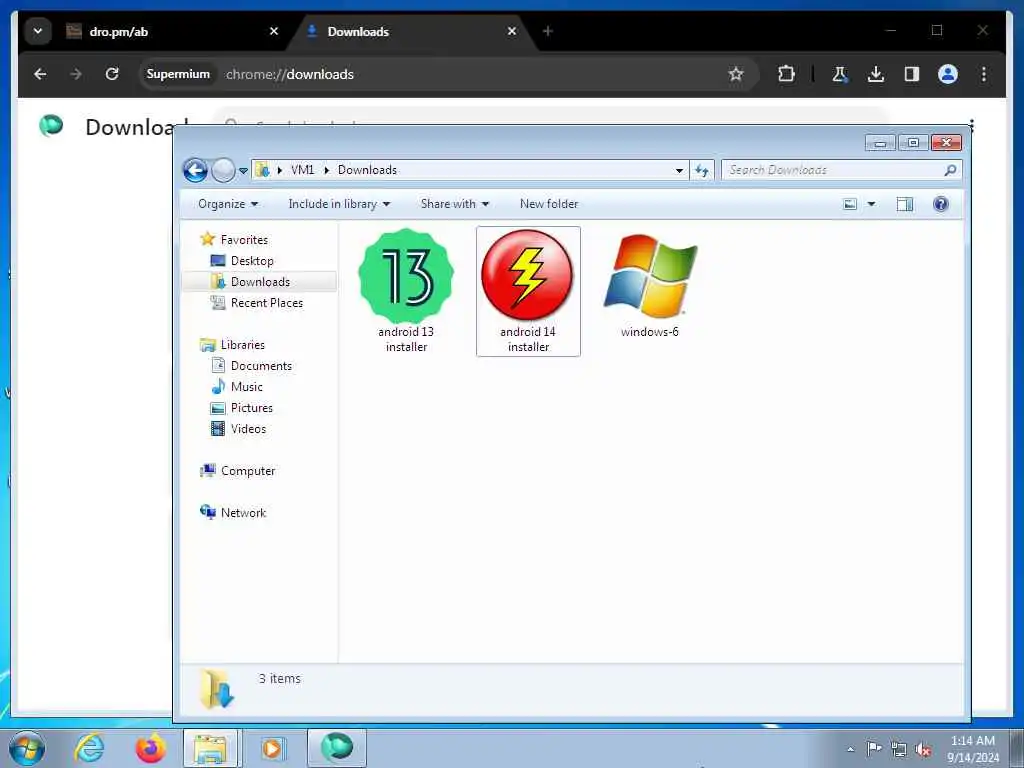Image resolution: width=1024 pixels, height=768 pixels.
Task: Open browser extensions menu
Action: pyautogui.click(x=786, y=74)
